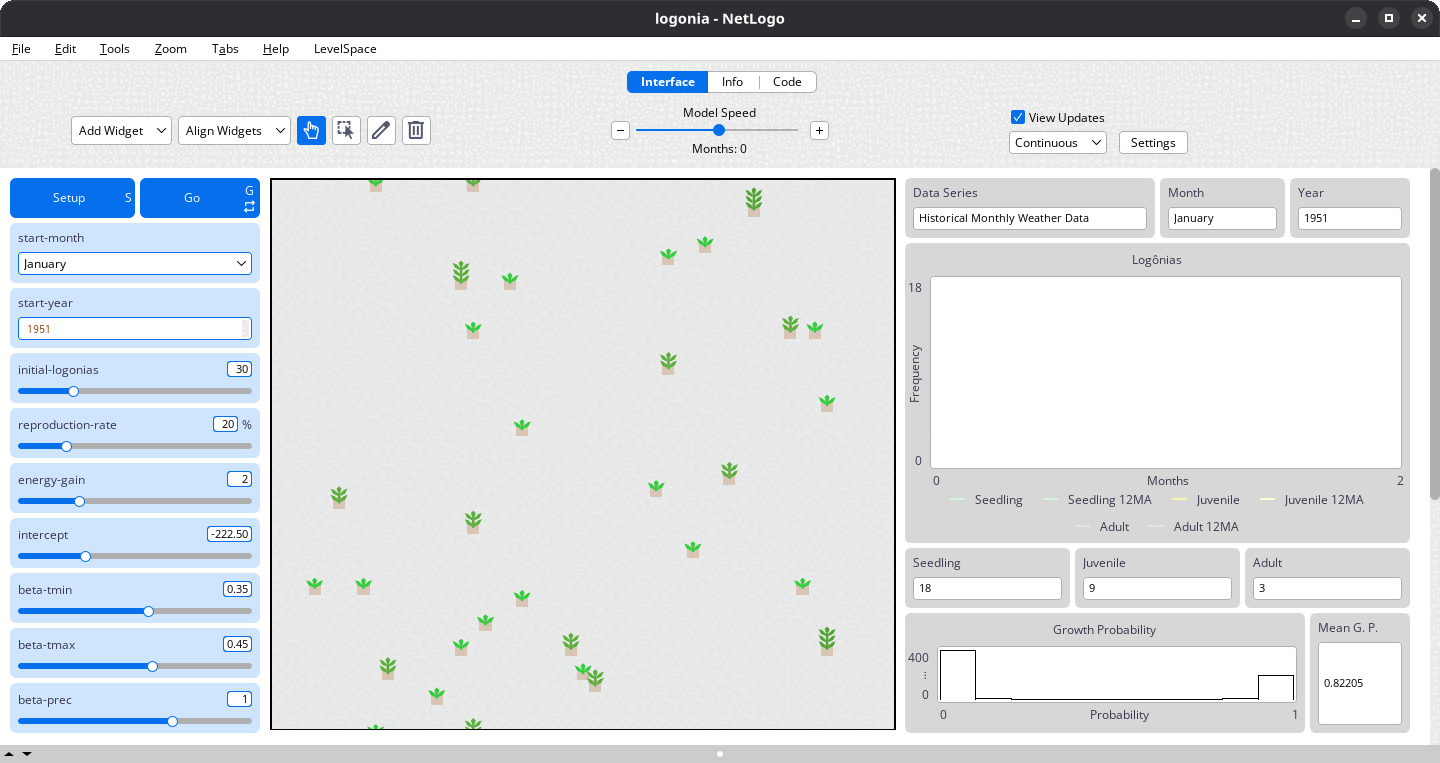Viewport: 1440px width, 763px height.
Task: Increase model speed with plus button
Action: click(x=819, y=130)
